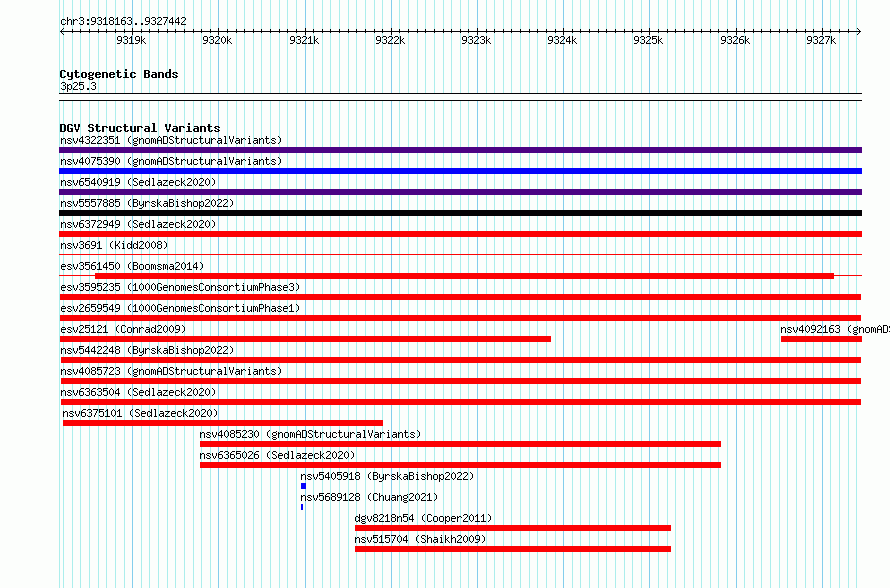890x588 pixels.
Task: Click the red bar under nsv6365026
Action: pos(460,465)
